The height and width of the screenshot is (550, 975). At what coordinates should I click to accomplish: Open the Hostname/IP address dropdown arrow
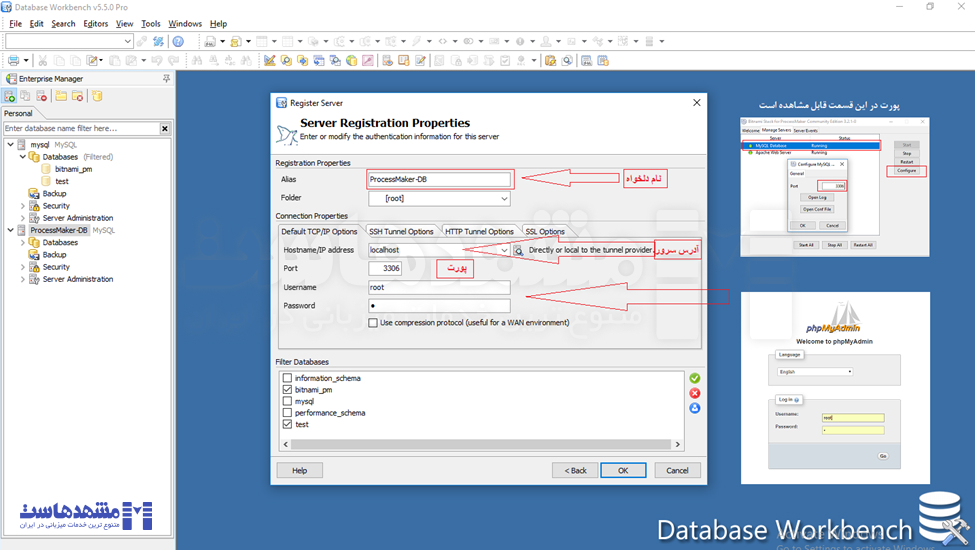click(504, 250)
